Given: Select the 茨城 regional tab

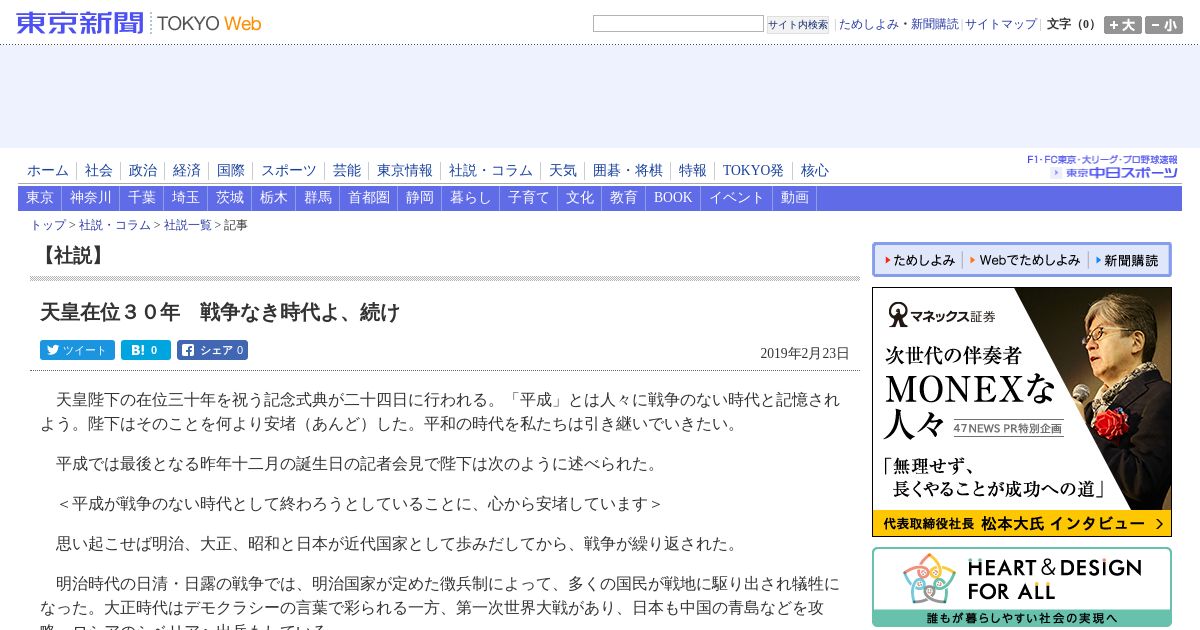Looking at the screenshot, I should (230, 198).
